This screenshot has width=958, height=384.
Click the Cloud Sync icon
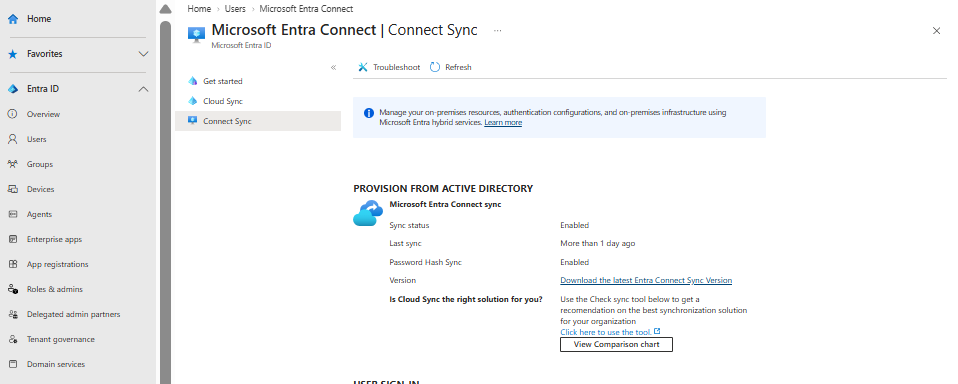[x=193, y=101]
